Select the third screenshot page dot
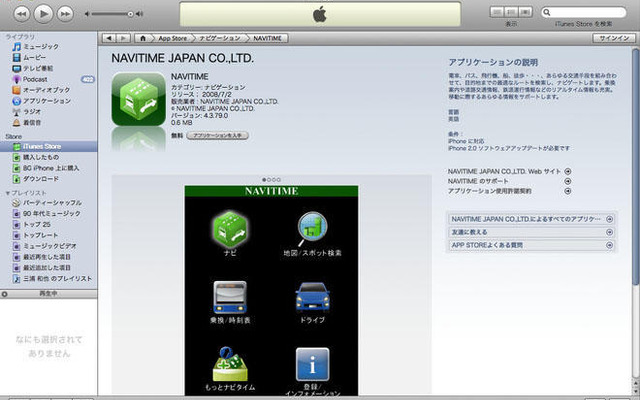 (274, 180)
